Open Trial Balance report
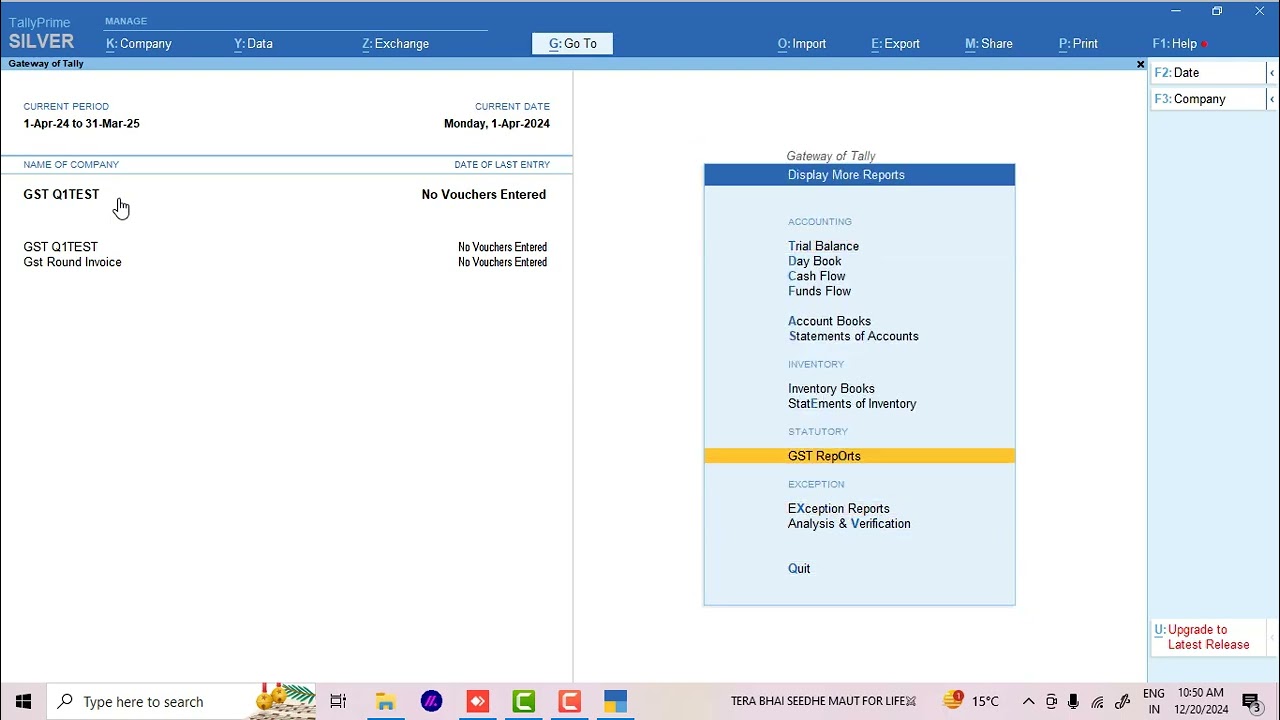 tap(823, 246)
